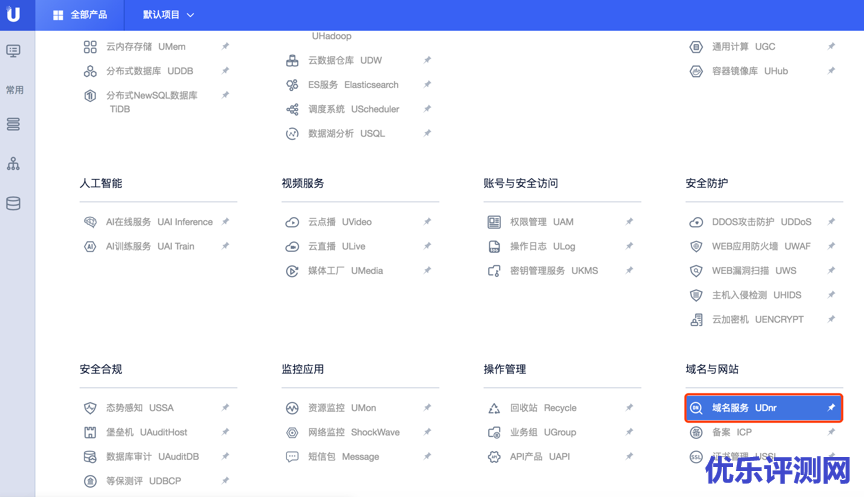864x497 pixels.
Task: Click the 资源监控 UMon icon
Action: point(292,408)
